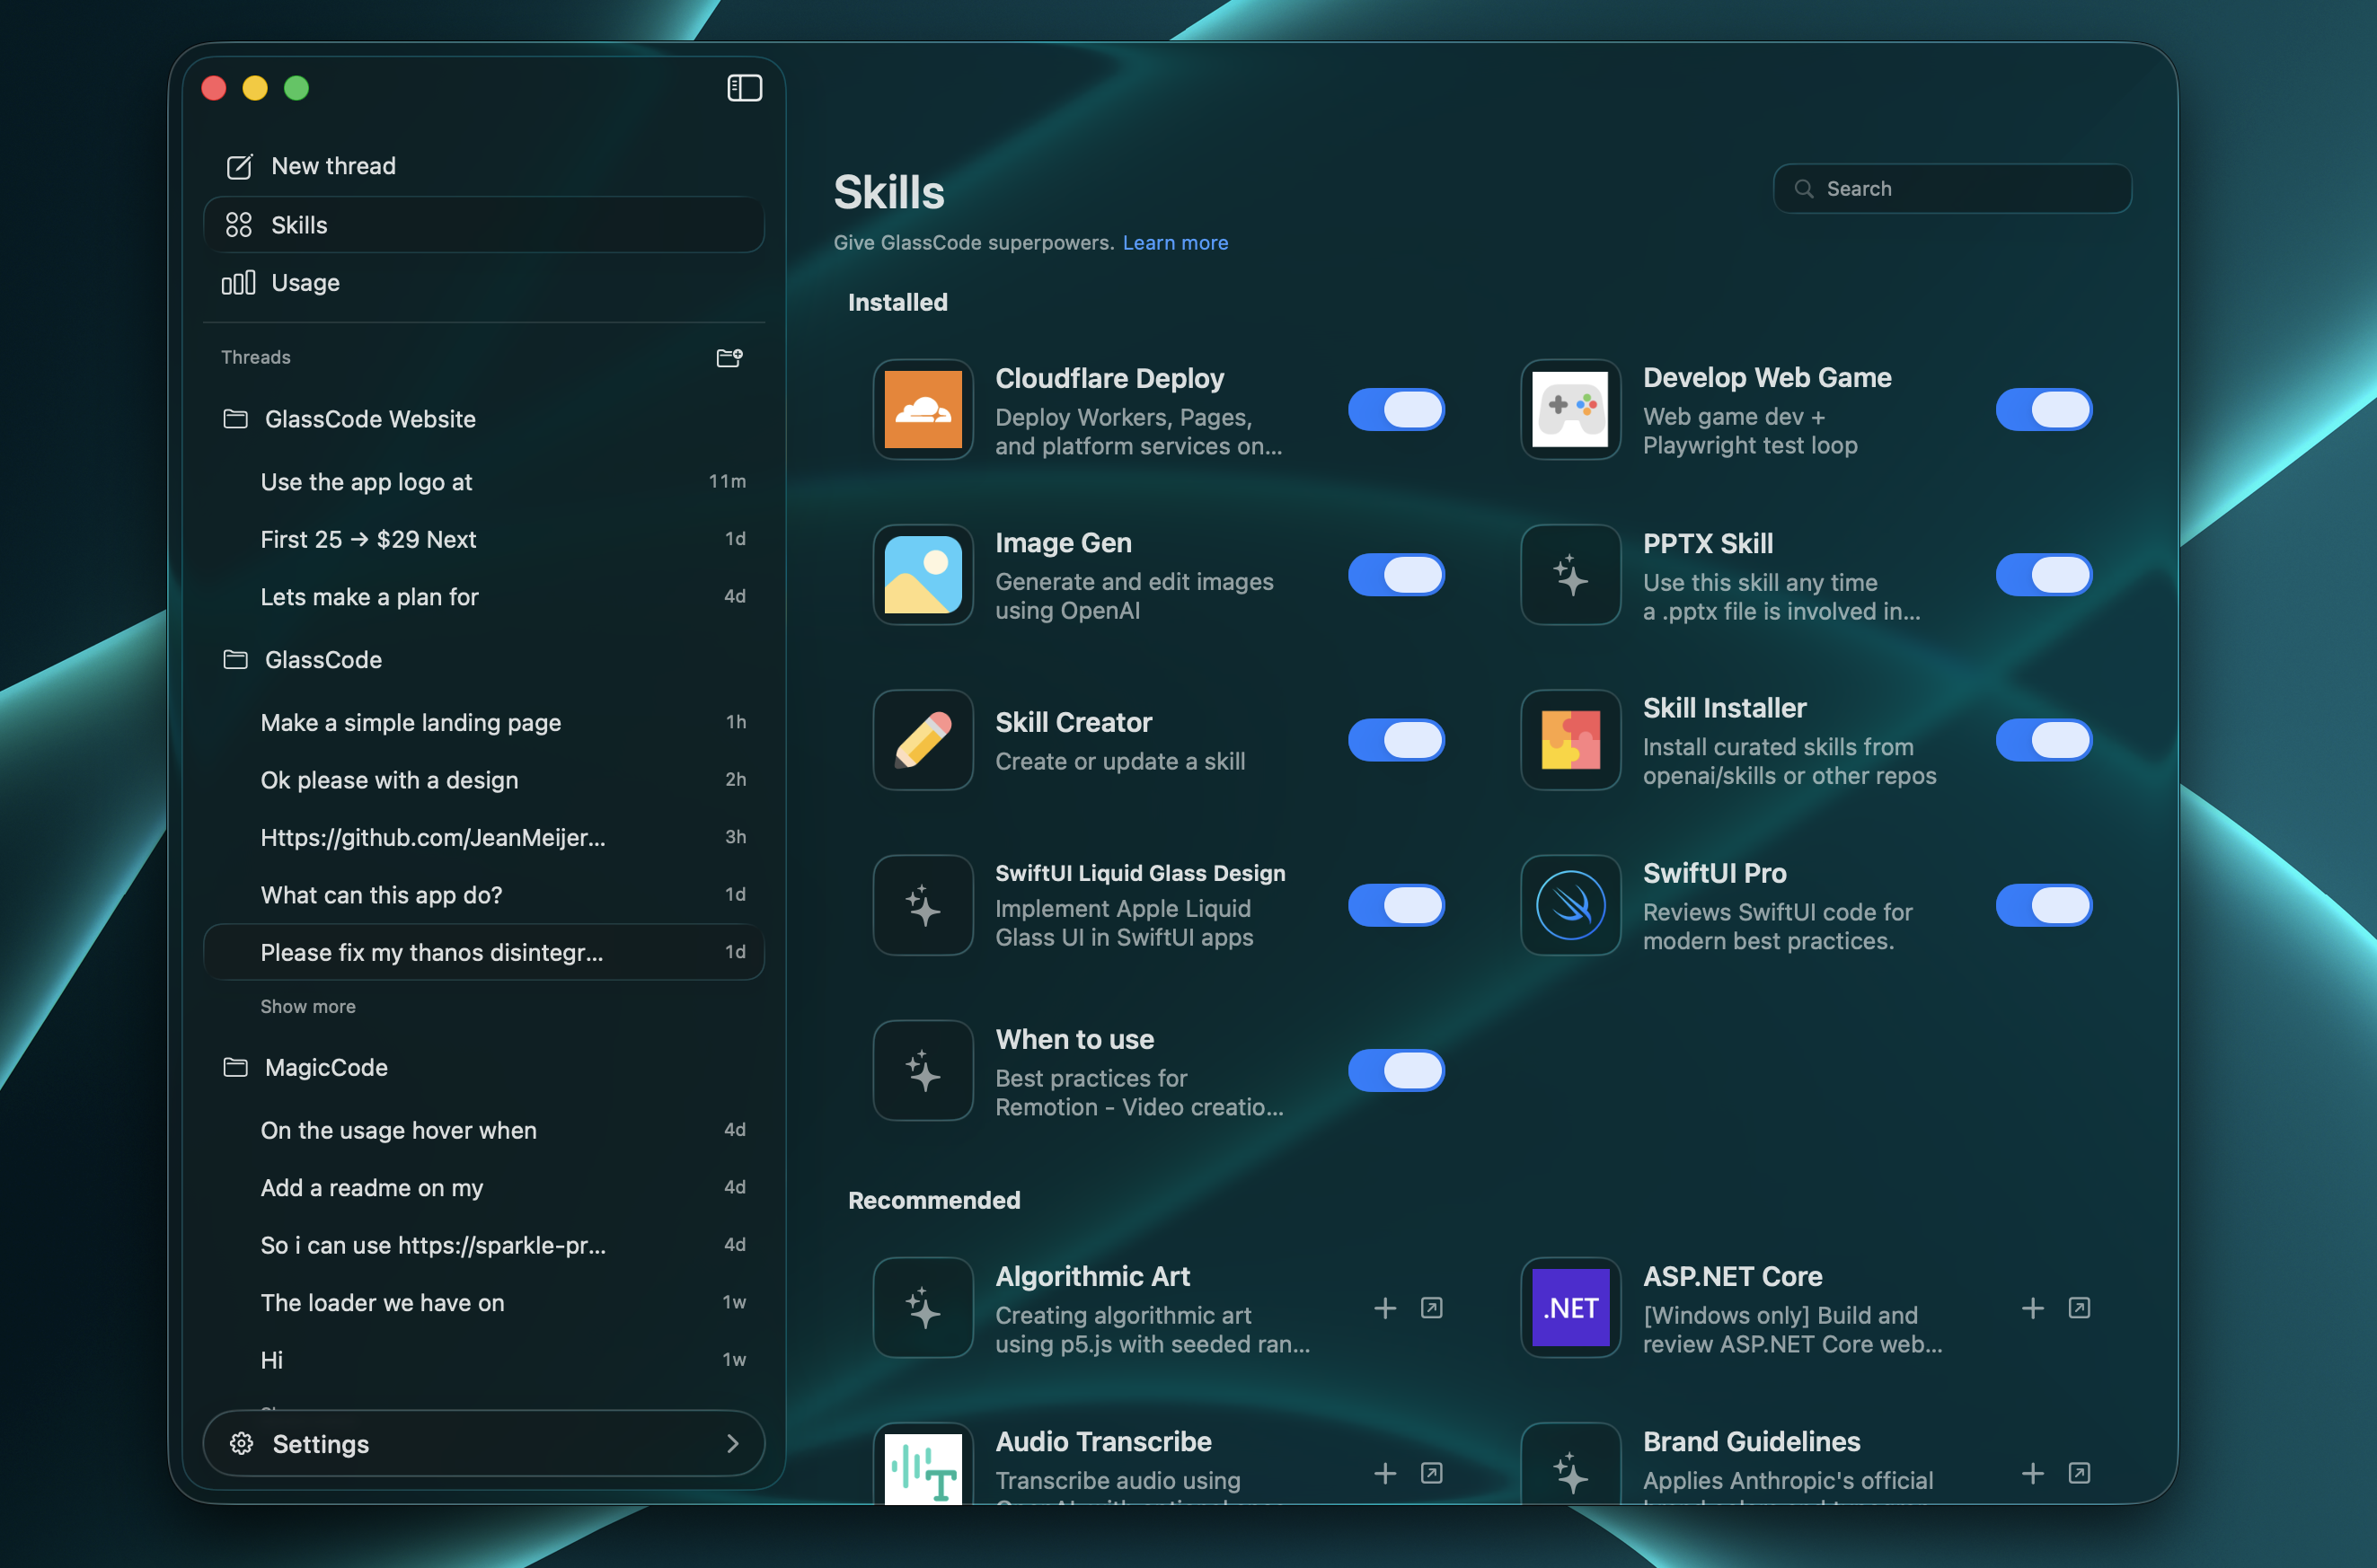Turn off the PPTX Skill toggle
The width and height of the screenshot is (2377, 1568).
click(x=2043, y=575)
